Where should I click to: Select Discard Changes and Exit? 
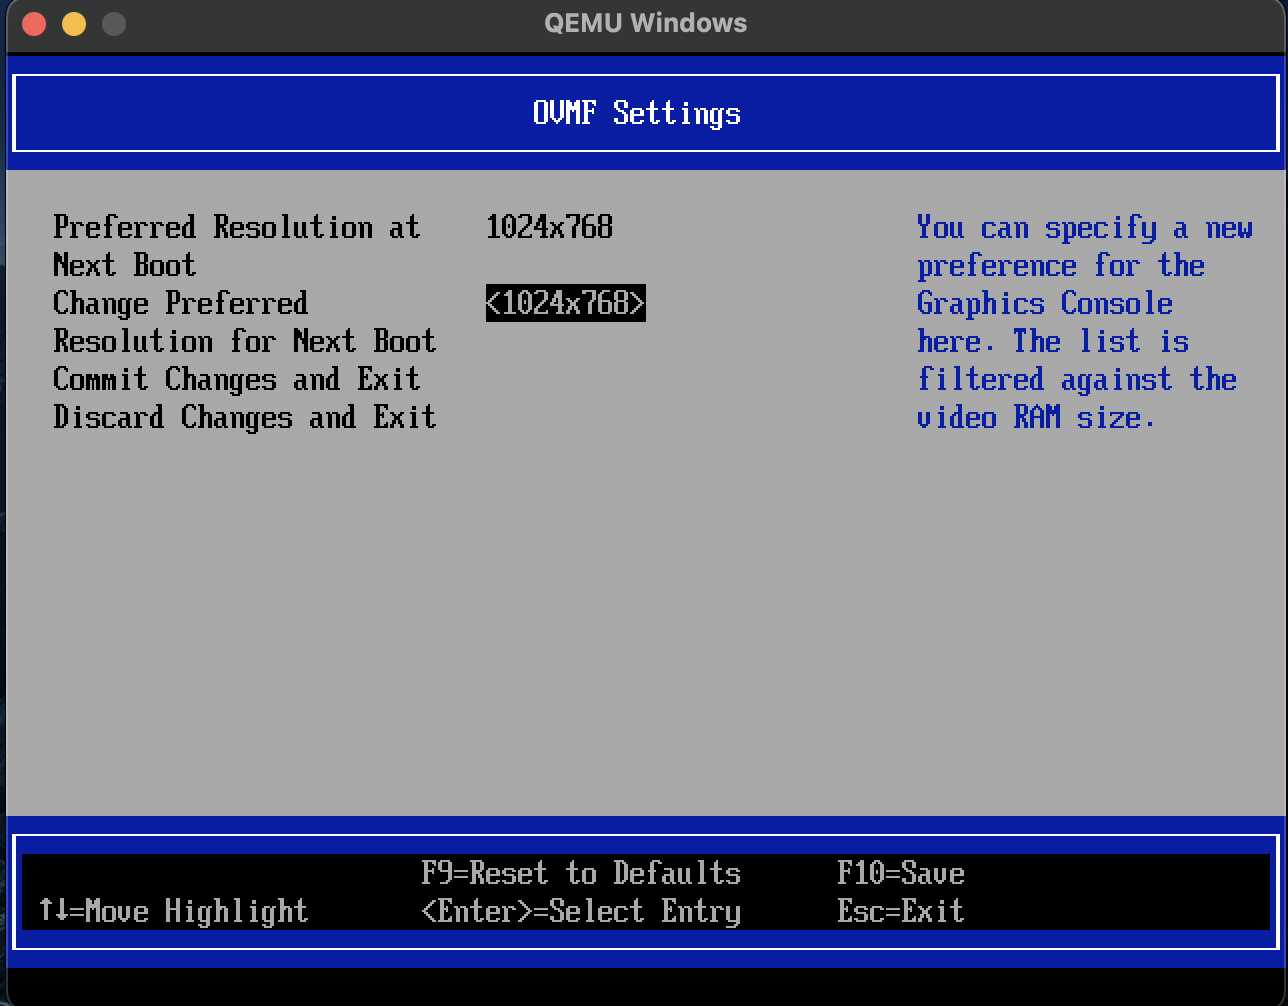click(245, 417)
